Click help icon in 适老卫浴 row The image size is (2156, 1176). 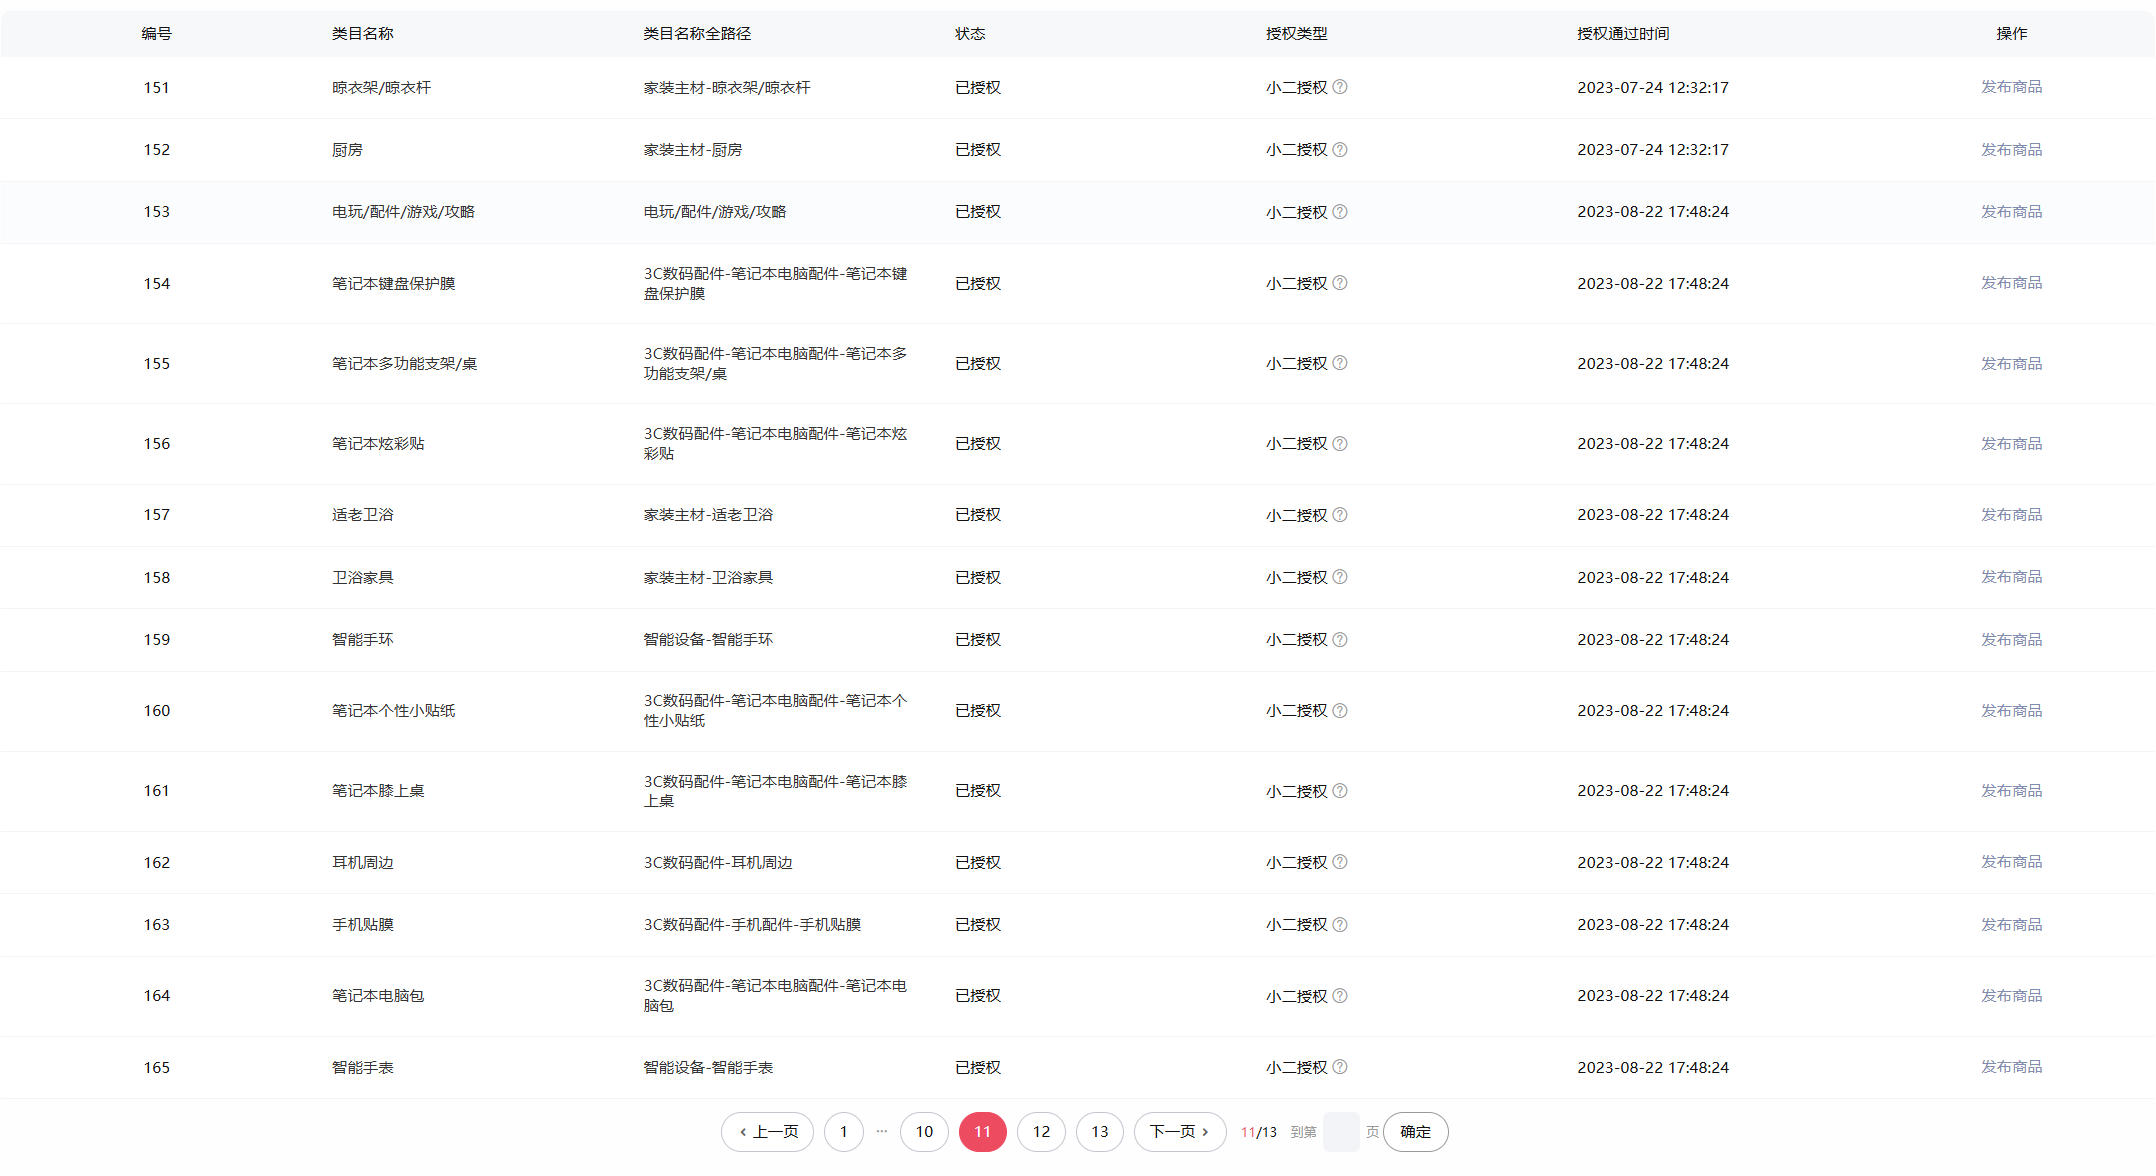[x=1340, y=515]
